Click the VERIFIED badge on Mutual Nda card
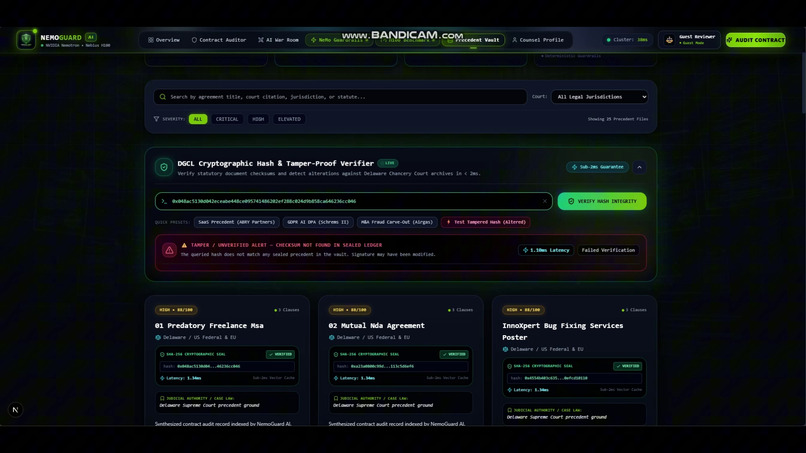806x453 pixels. (454, 354)
